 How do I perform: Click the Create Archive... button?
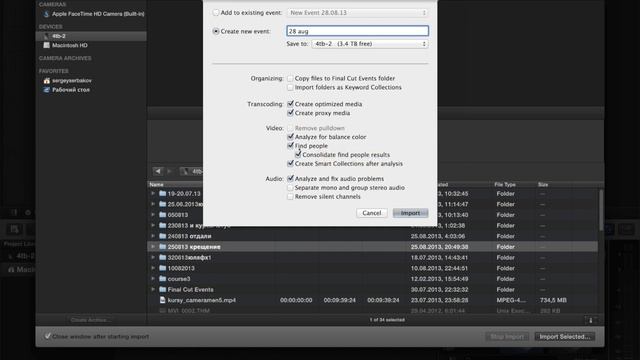[x=91, y=320]
